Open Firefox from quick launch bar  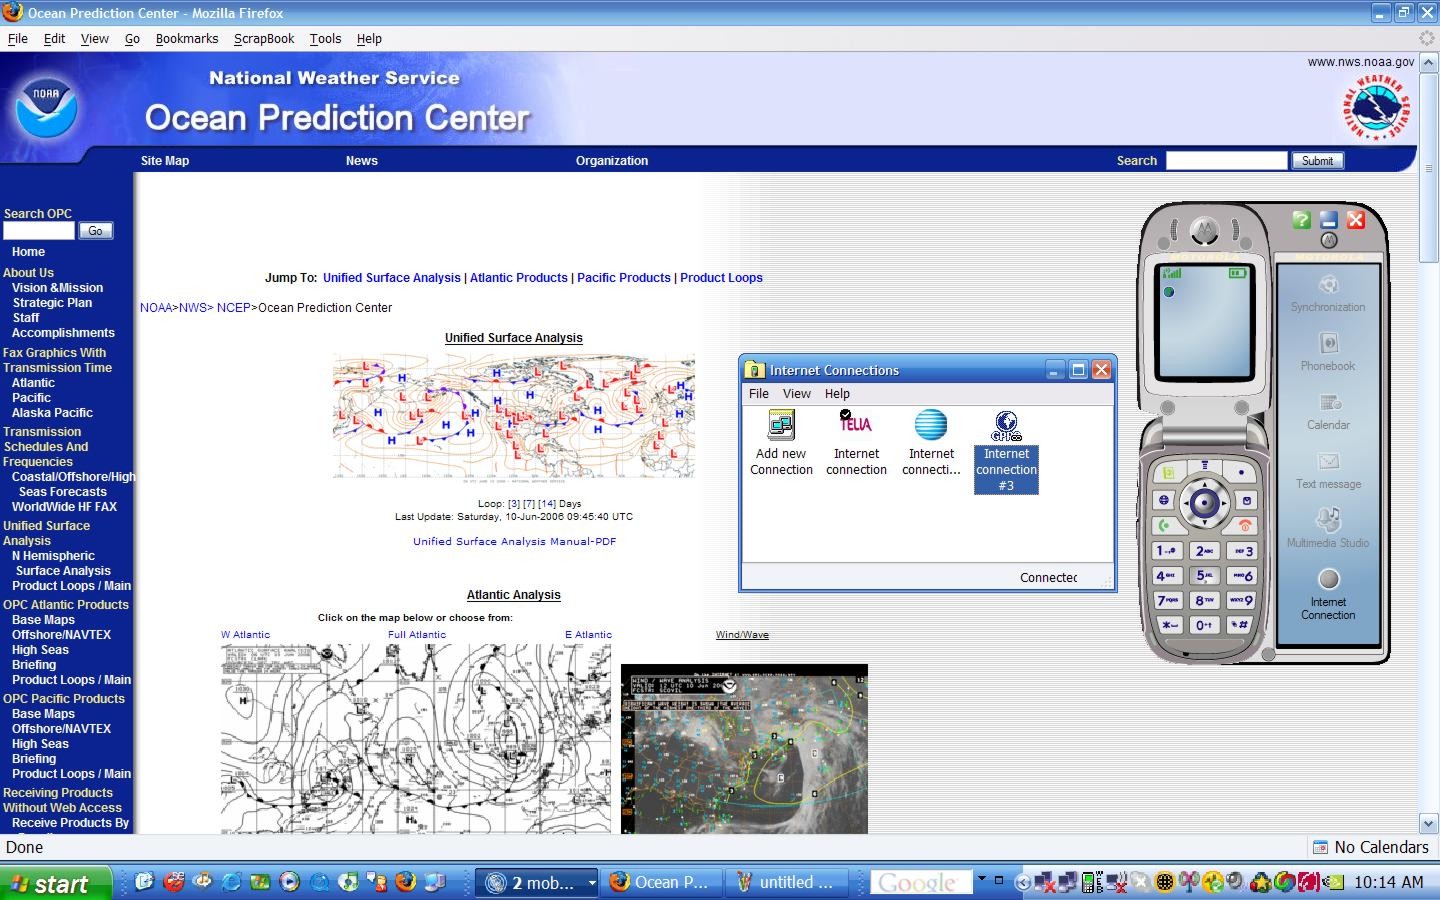[x=405, y=882]
